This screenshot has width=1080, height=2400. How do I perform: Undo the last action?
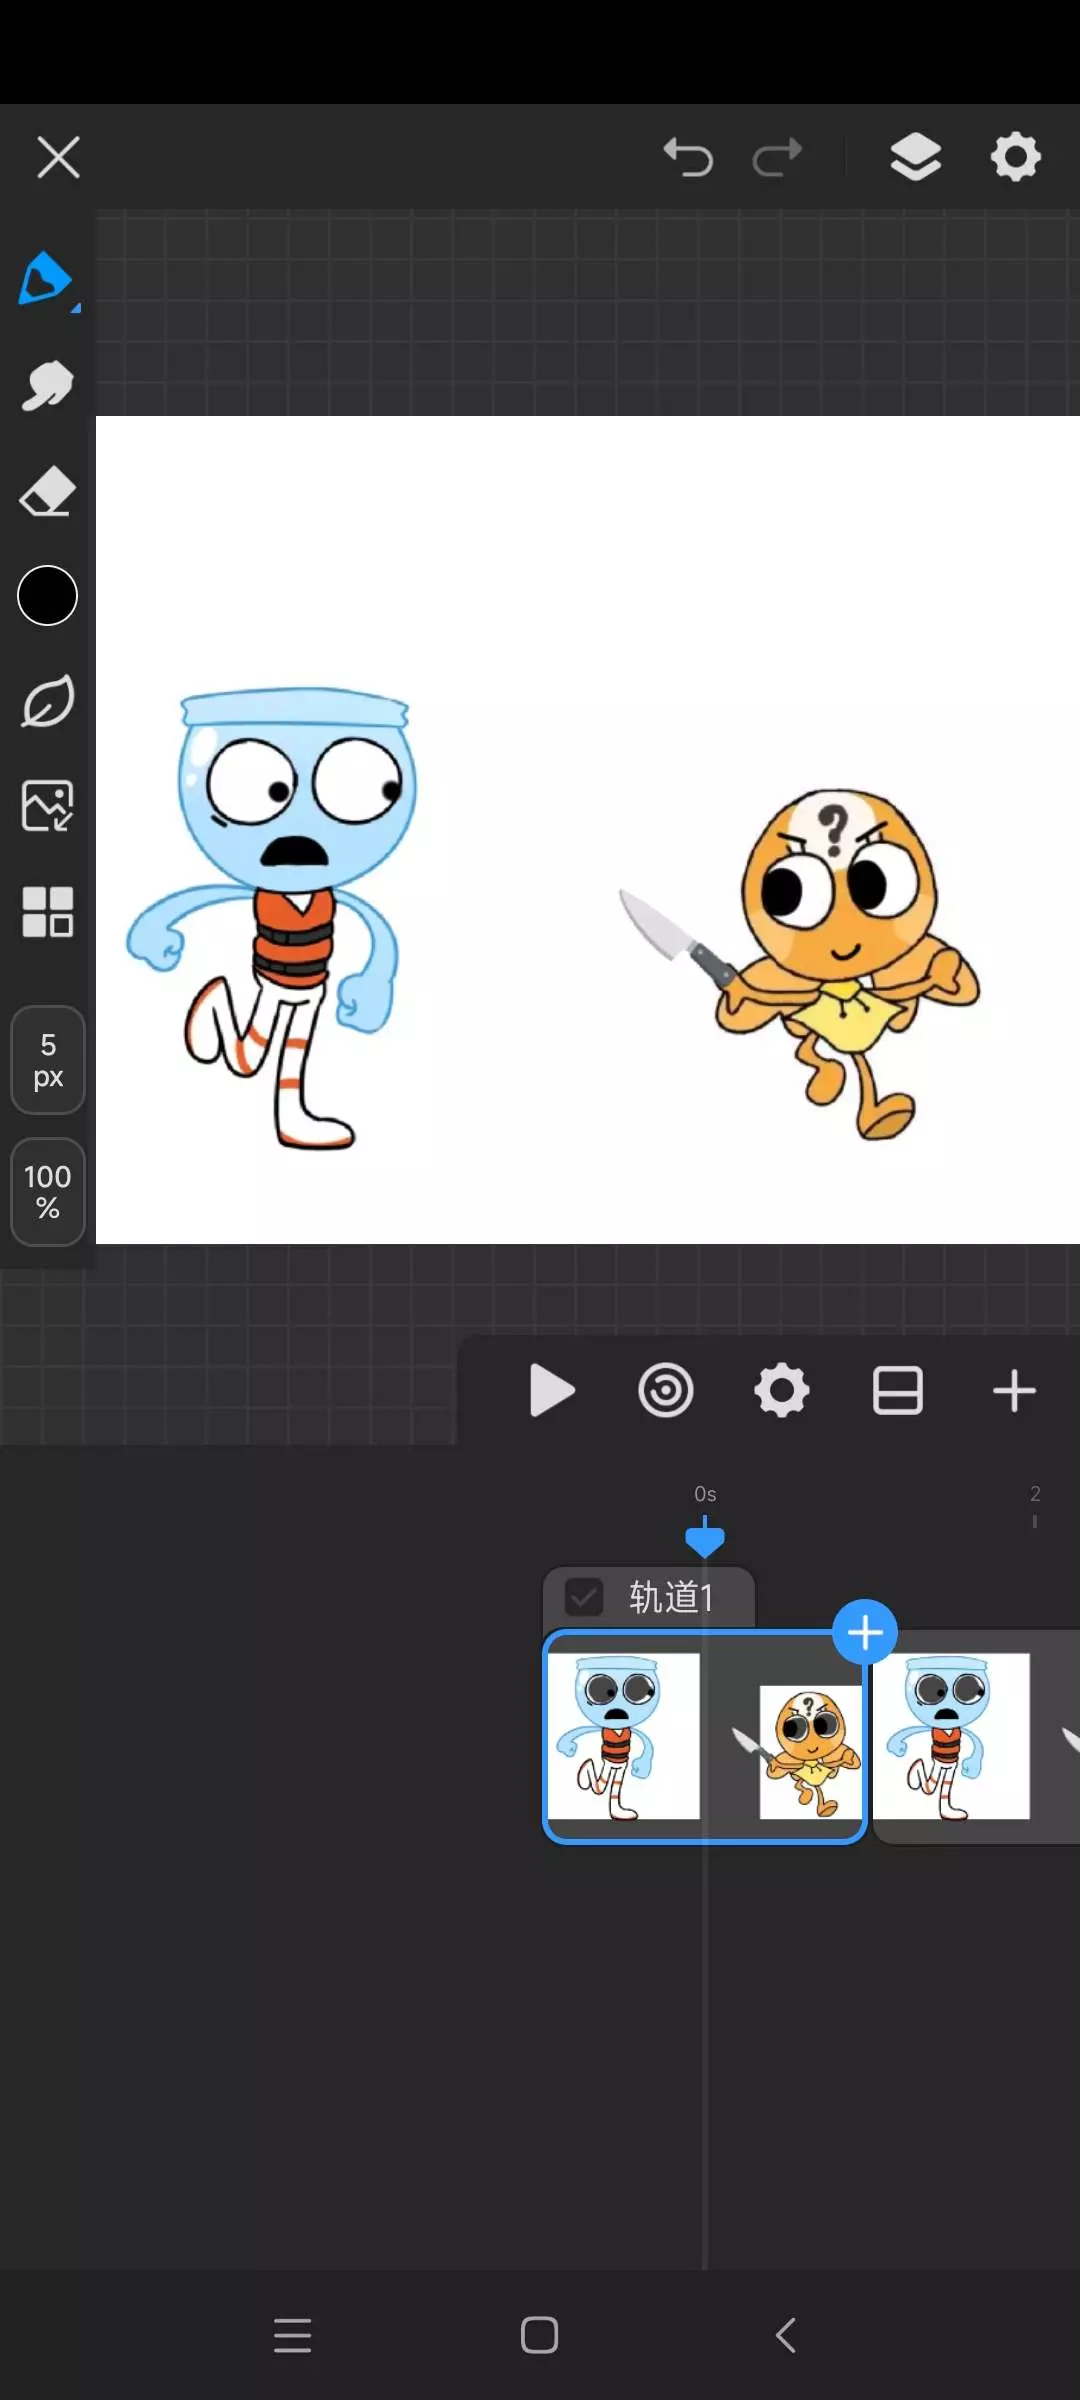(x=688, y=157)
